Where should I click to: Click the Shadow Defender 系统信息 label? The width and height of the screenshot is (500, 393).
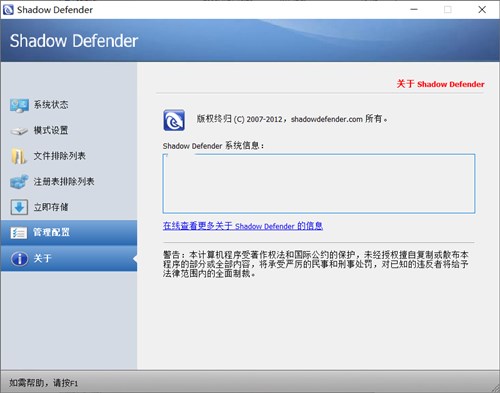coord(213,146)
